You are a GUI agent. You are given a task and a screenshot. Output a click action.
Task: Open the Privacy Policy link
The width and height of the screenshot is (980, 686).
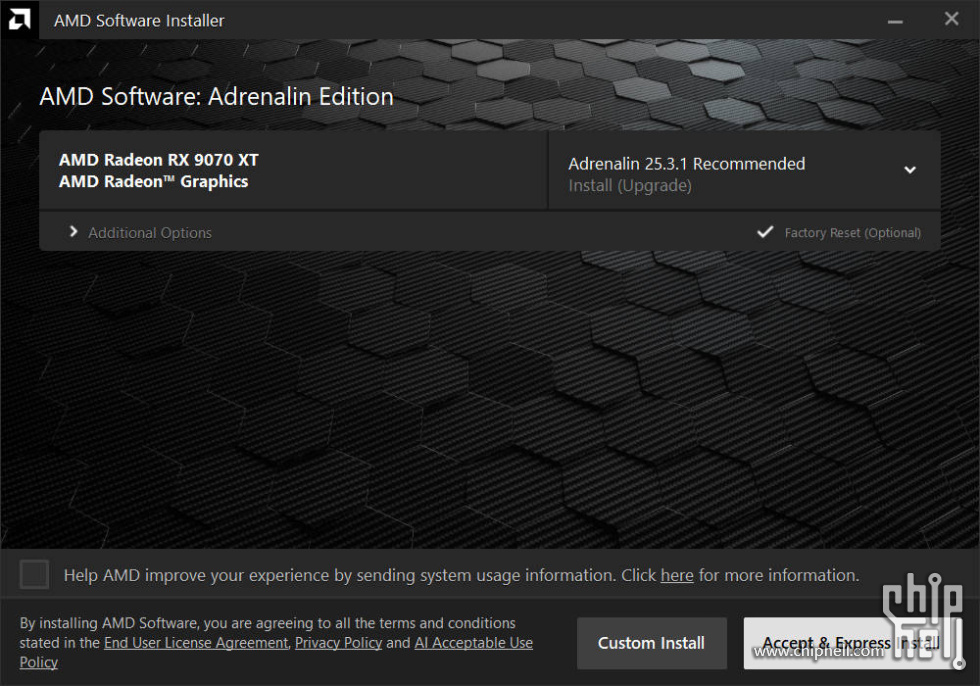click(338, 642)
